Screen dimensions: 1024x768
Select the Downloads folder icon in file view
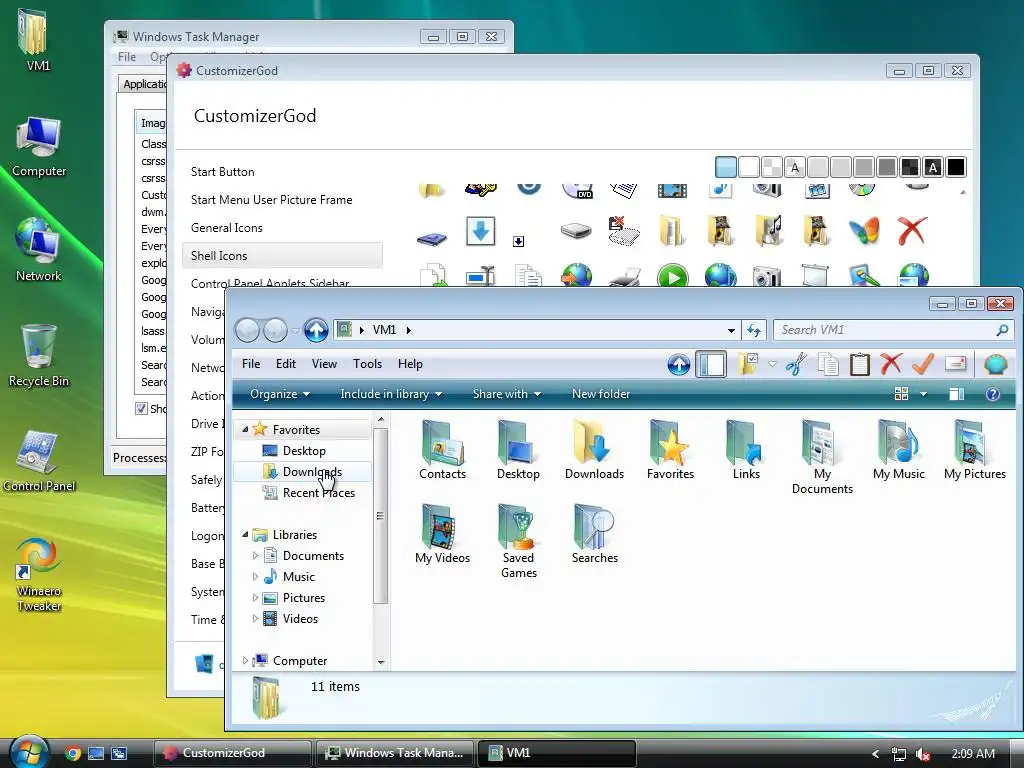click(594, 449)
